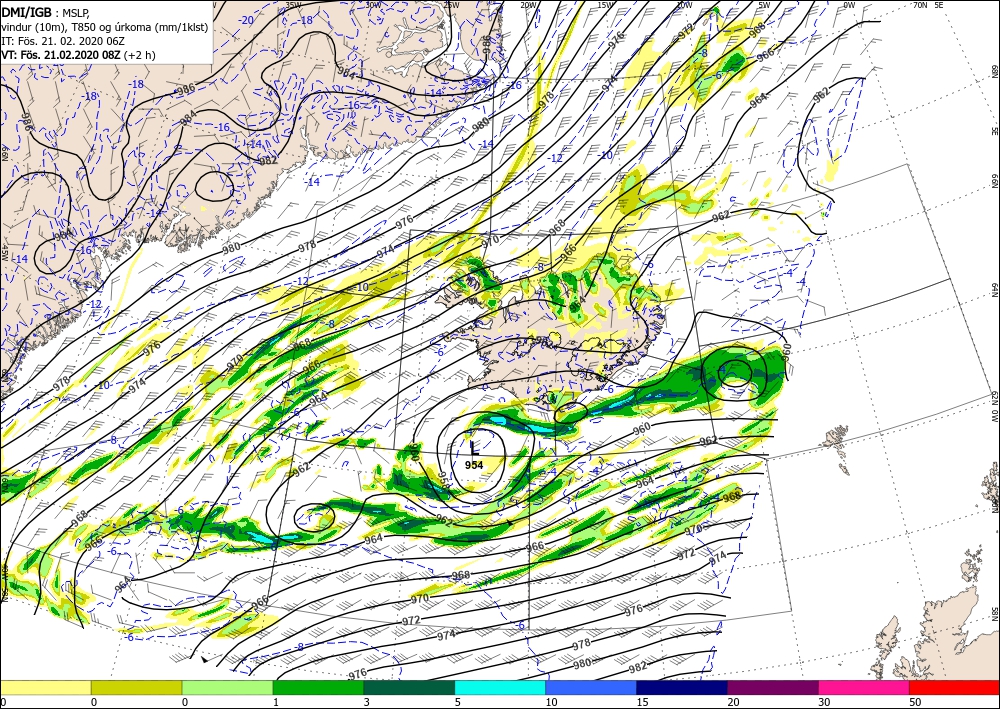Click legend value "3" under the colorbar
This screenshot has height=709, width=1000.
tap(366, 703)
